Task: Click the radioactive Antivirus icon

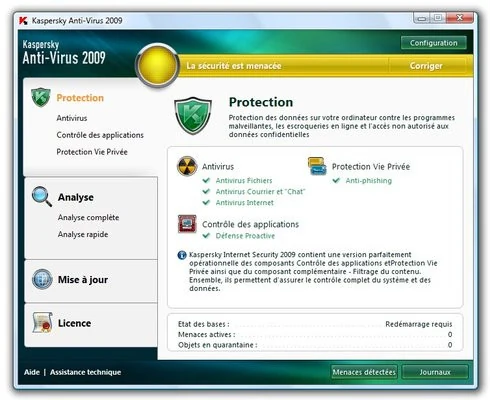Action: tap(187, 166)
